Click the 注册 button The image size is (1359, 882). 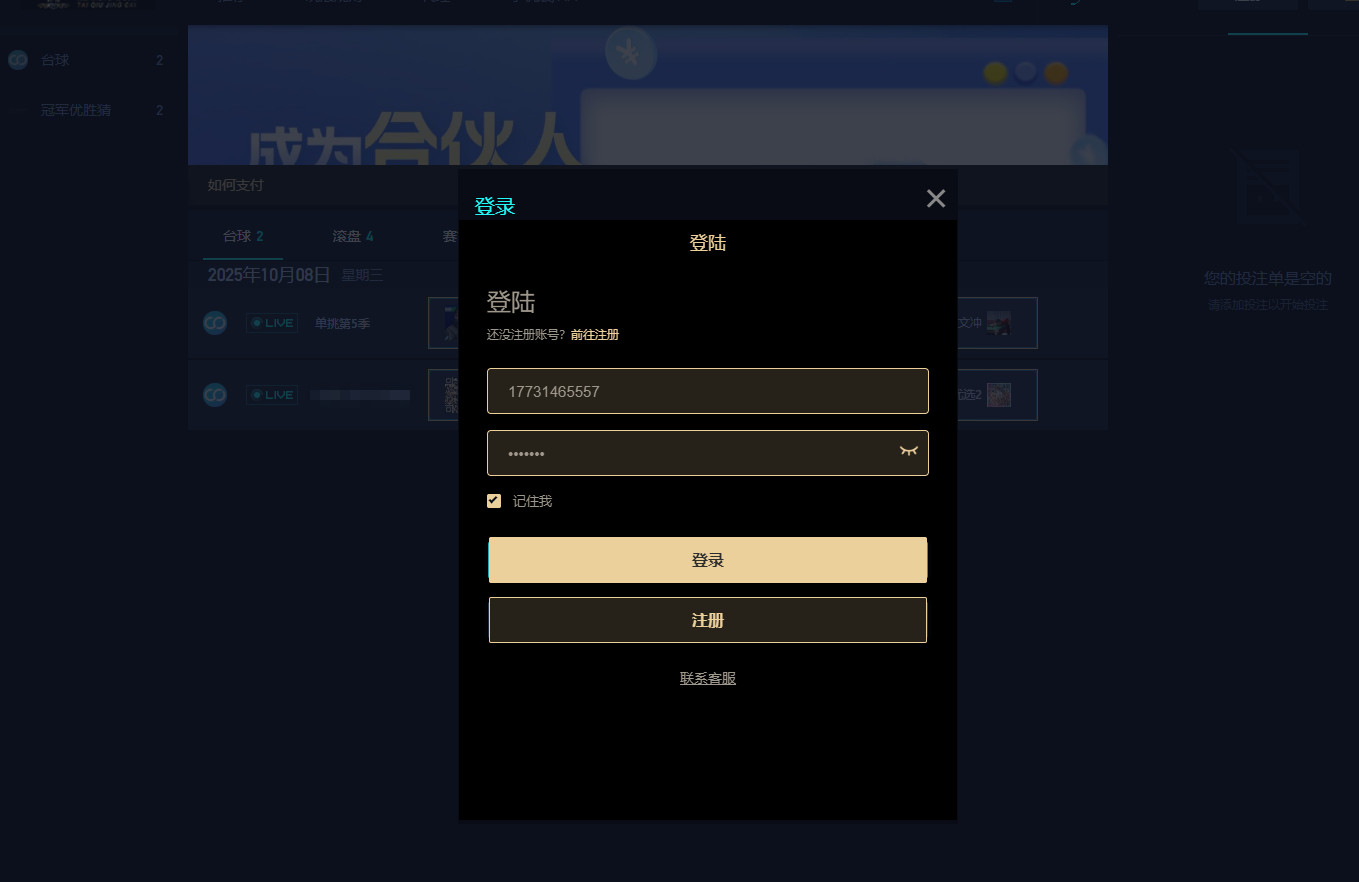coord(708,620)
